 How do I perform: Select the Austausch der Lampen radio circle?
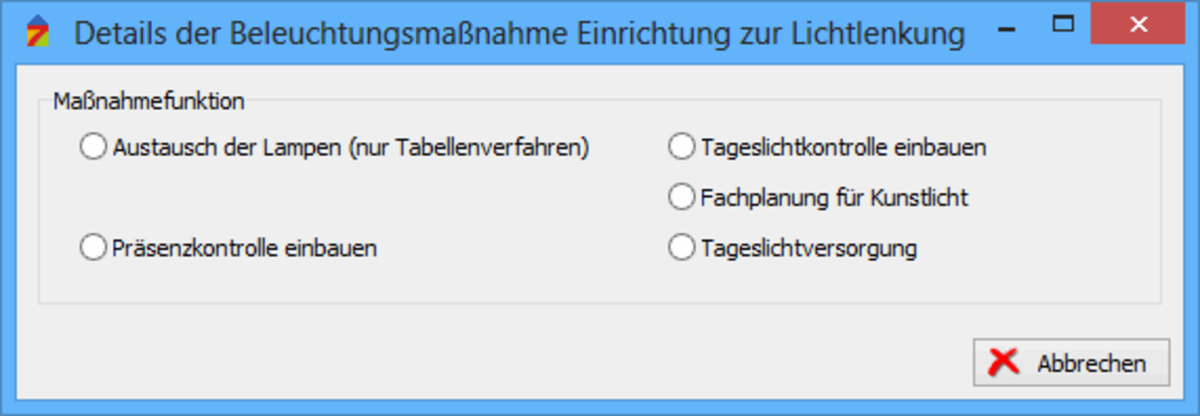[92, 148]
